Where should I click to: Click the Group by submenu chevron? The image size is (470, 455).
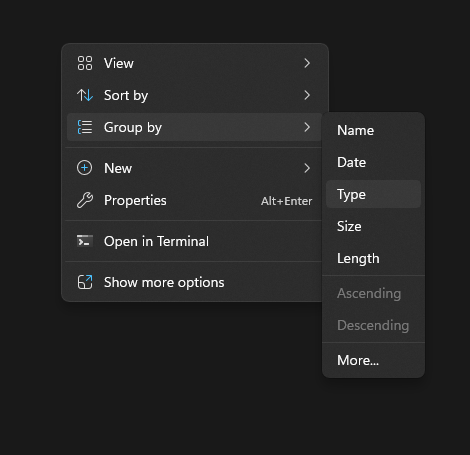(x=307, y=127)
